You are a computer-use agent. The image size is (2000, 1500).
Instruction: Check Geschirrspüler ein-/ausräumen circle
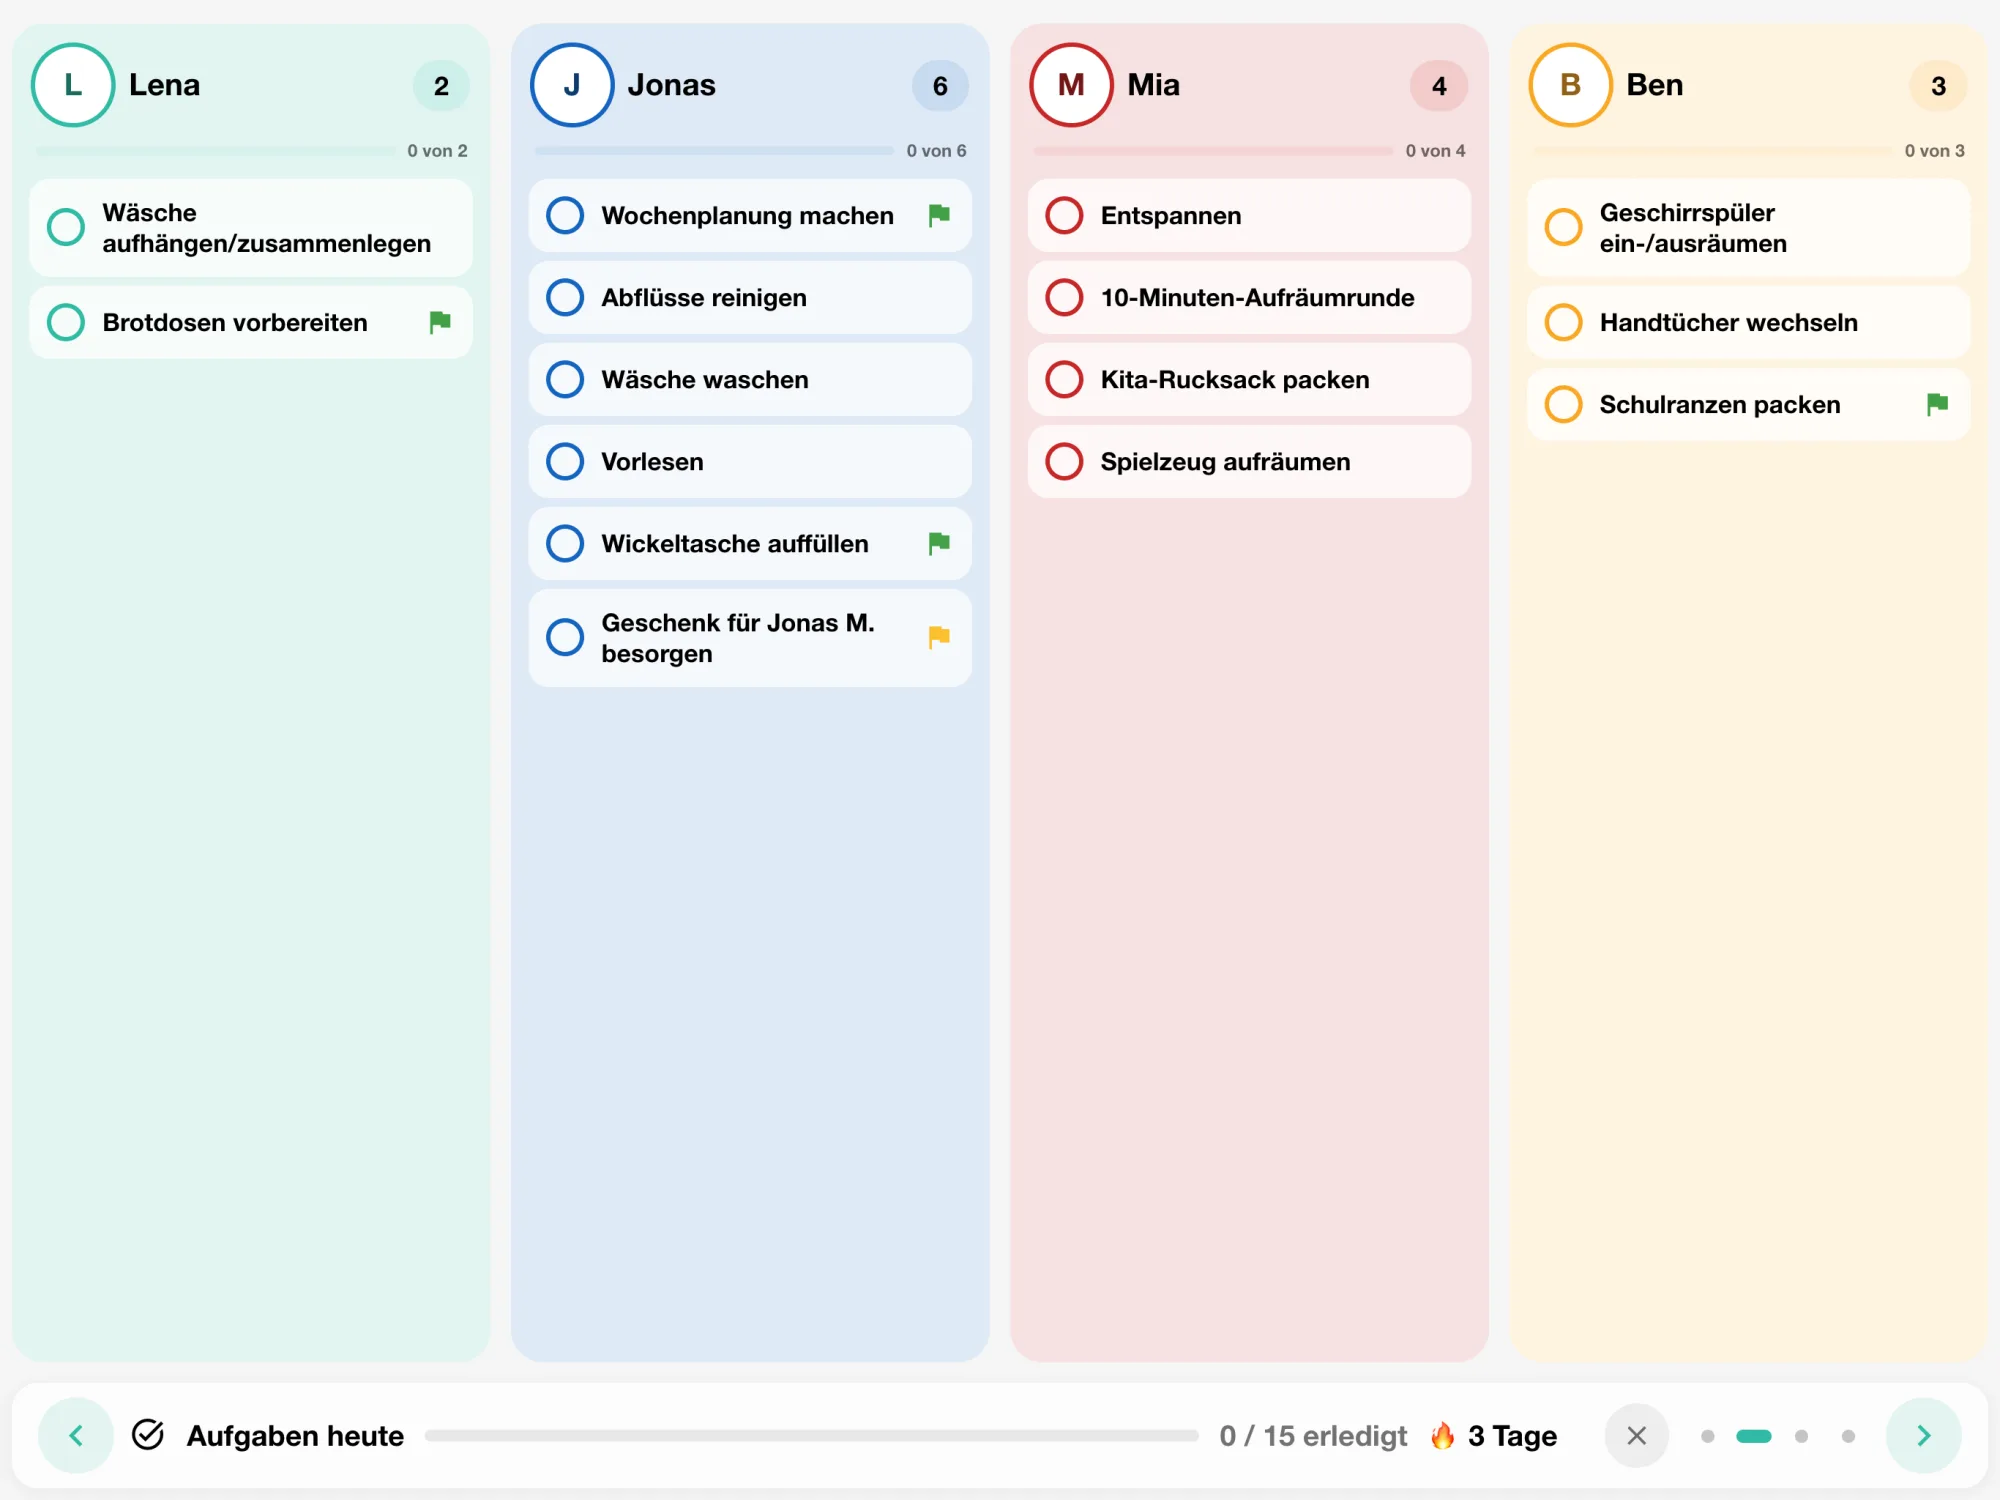tap(1563, 227)
